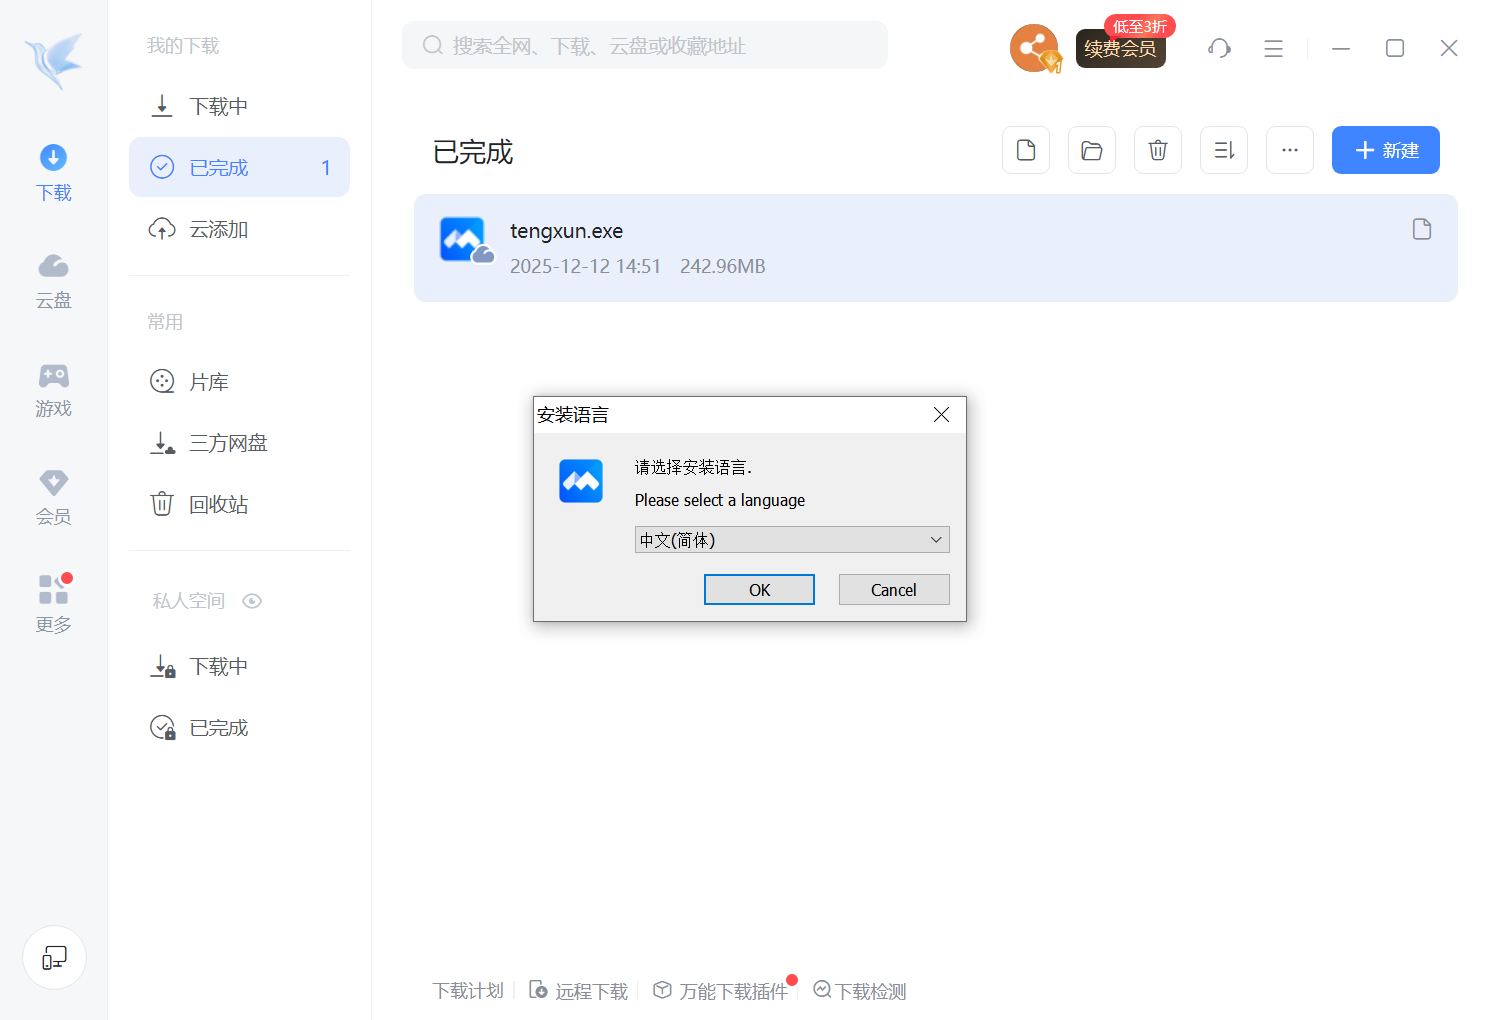Viewport: 1500px width, 1020px height.
Task: Expand the install language dropdown
Action: pyautogui.click(x=792, y=540)
